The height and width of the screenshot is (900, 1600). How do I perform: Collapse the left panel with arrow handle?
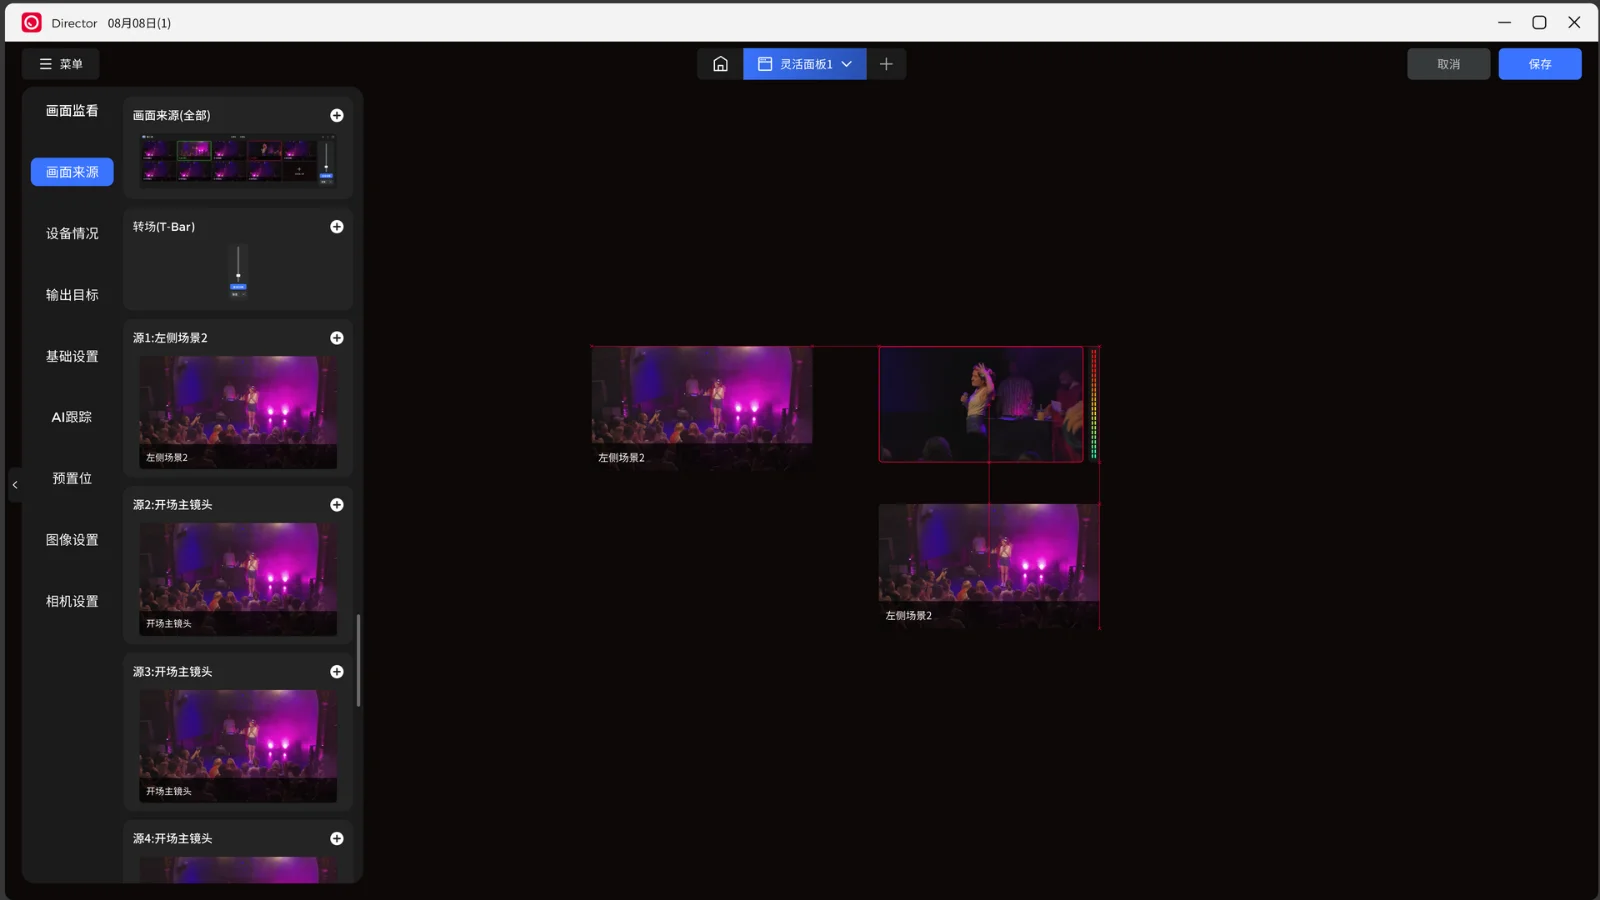[x=15, y=485]
